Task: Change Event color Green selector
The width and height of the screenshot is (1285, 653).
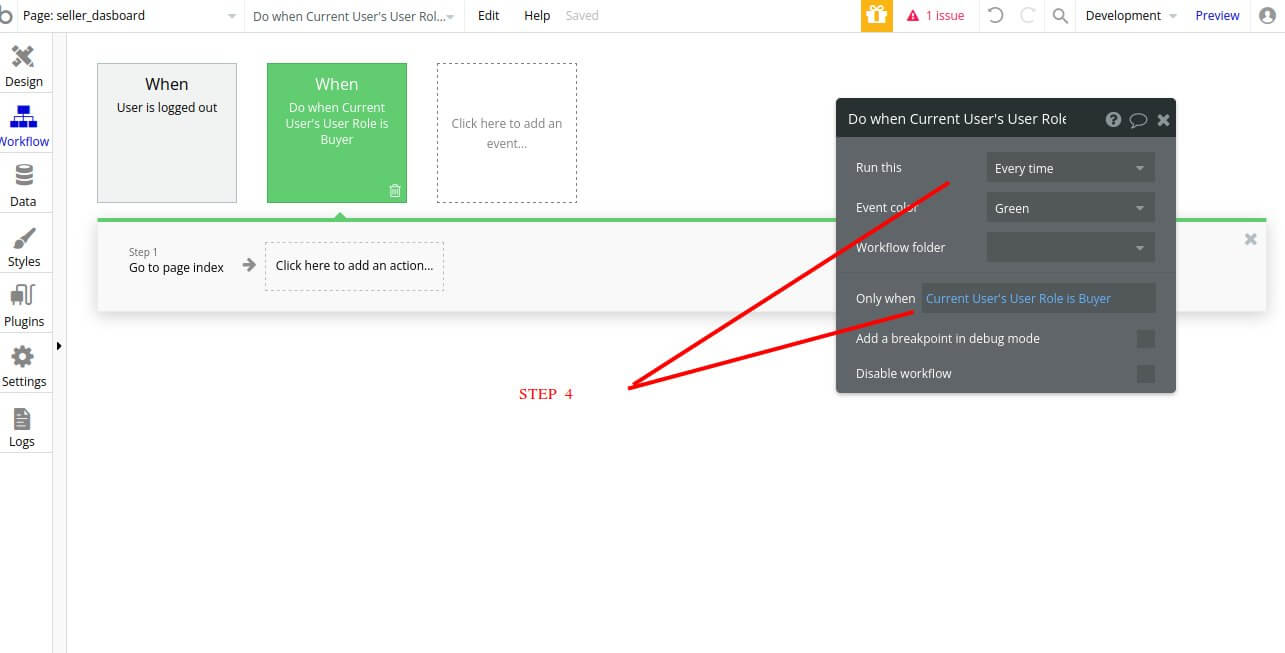Action: (x=1070, y=208)
